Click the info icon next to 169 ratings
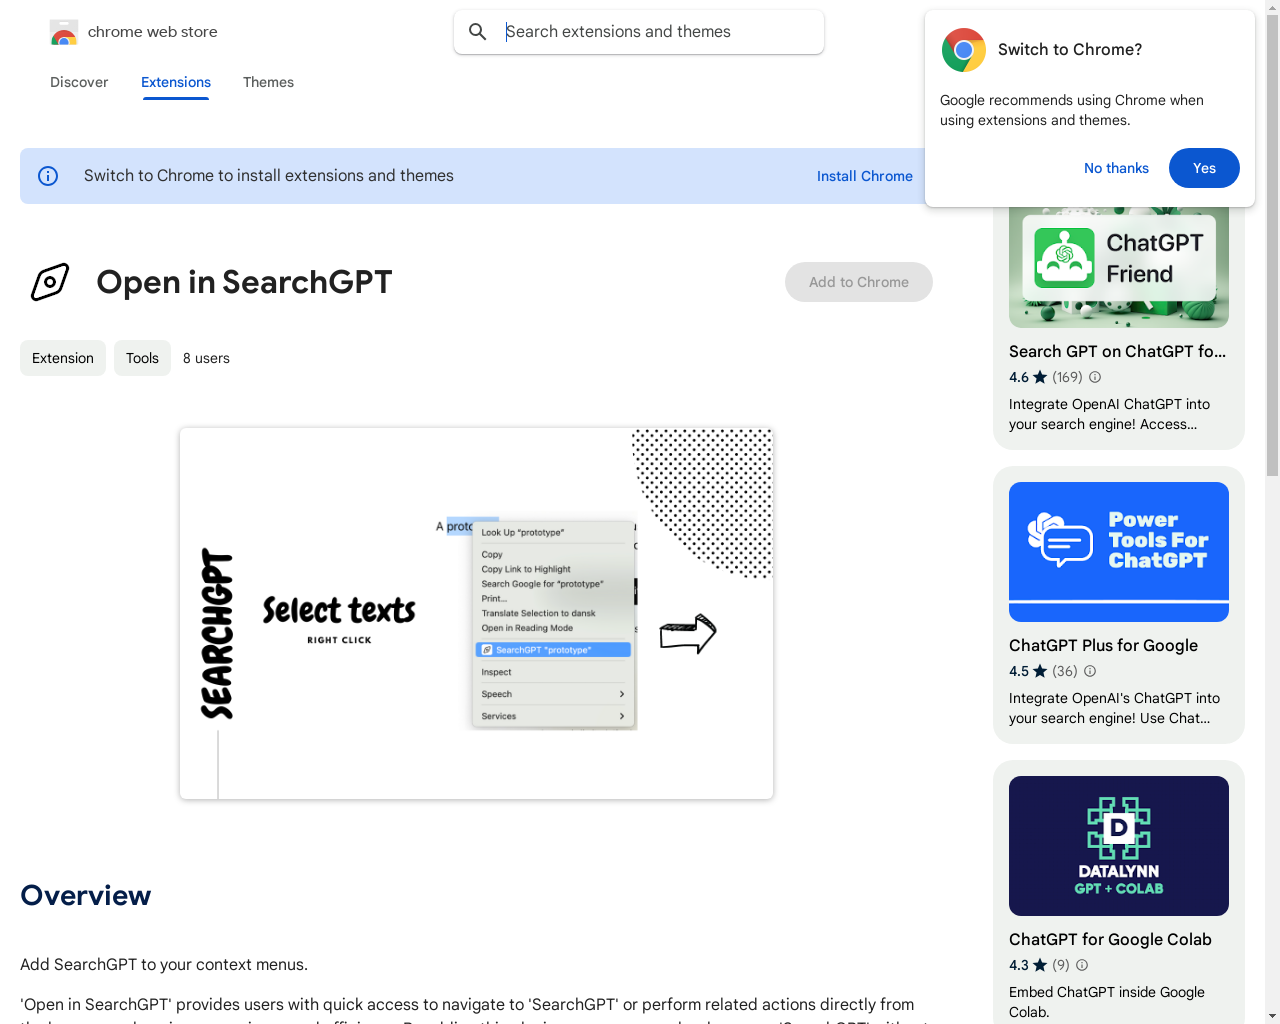Viewport: 1280px width, 1024px height. point(1095,377)
